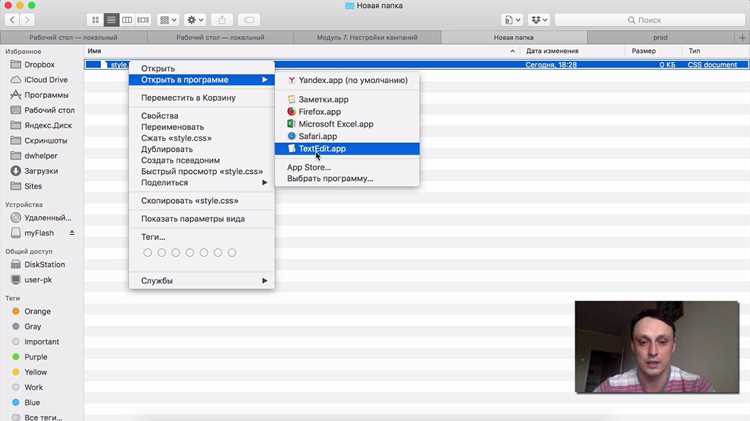Go back with the left arrow
This screenshot has width=750, height=421.
tap(12, 20)
